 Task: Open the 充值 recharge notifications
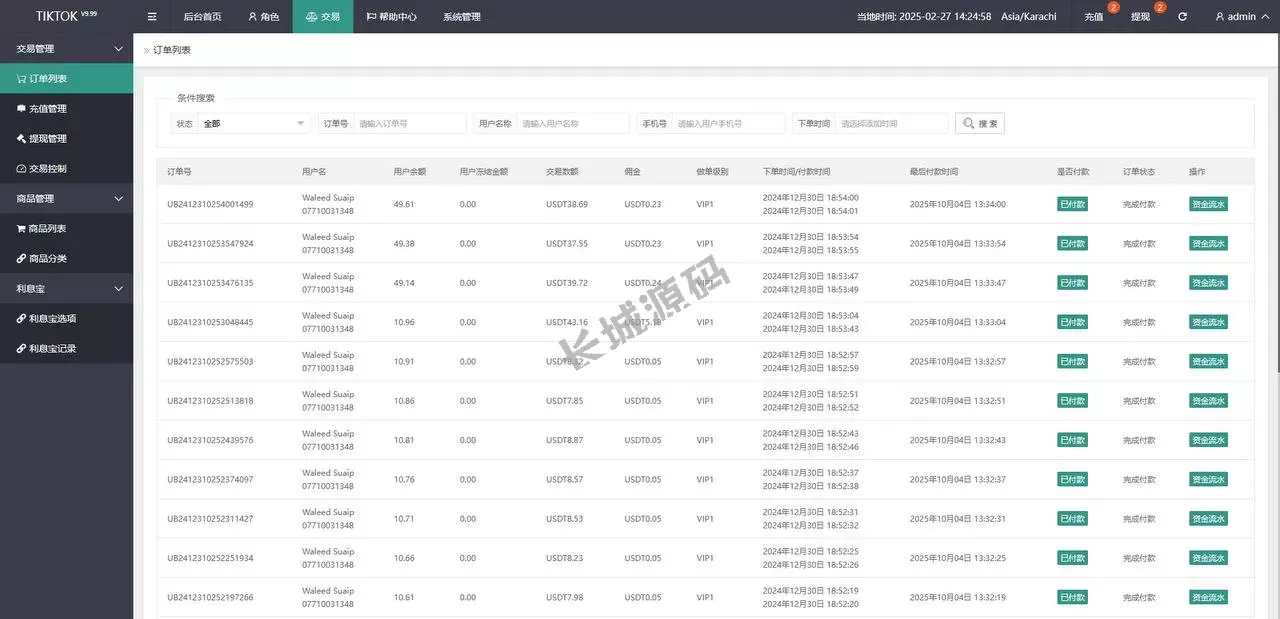(x=1093, y=17)
